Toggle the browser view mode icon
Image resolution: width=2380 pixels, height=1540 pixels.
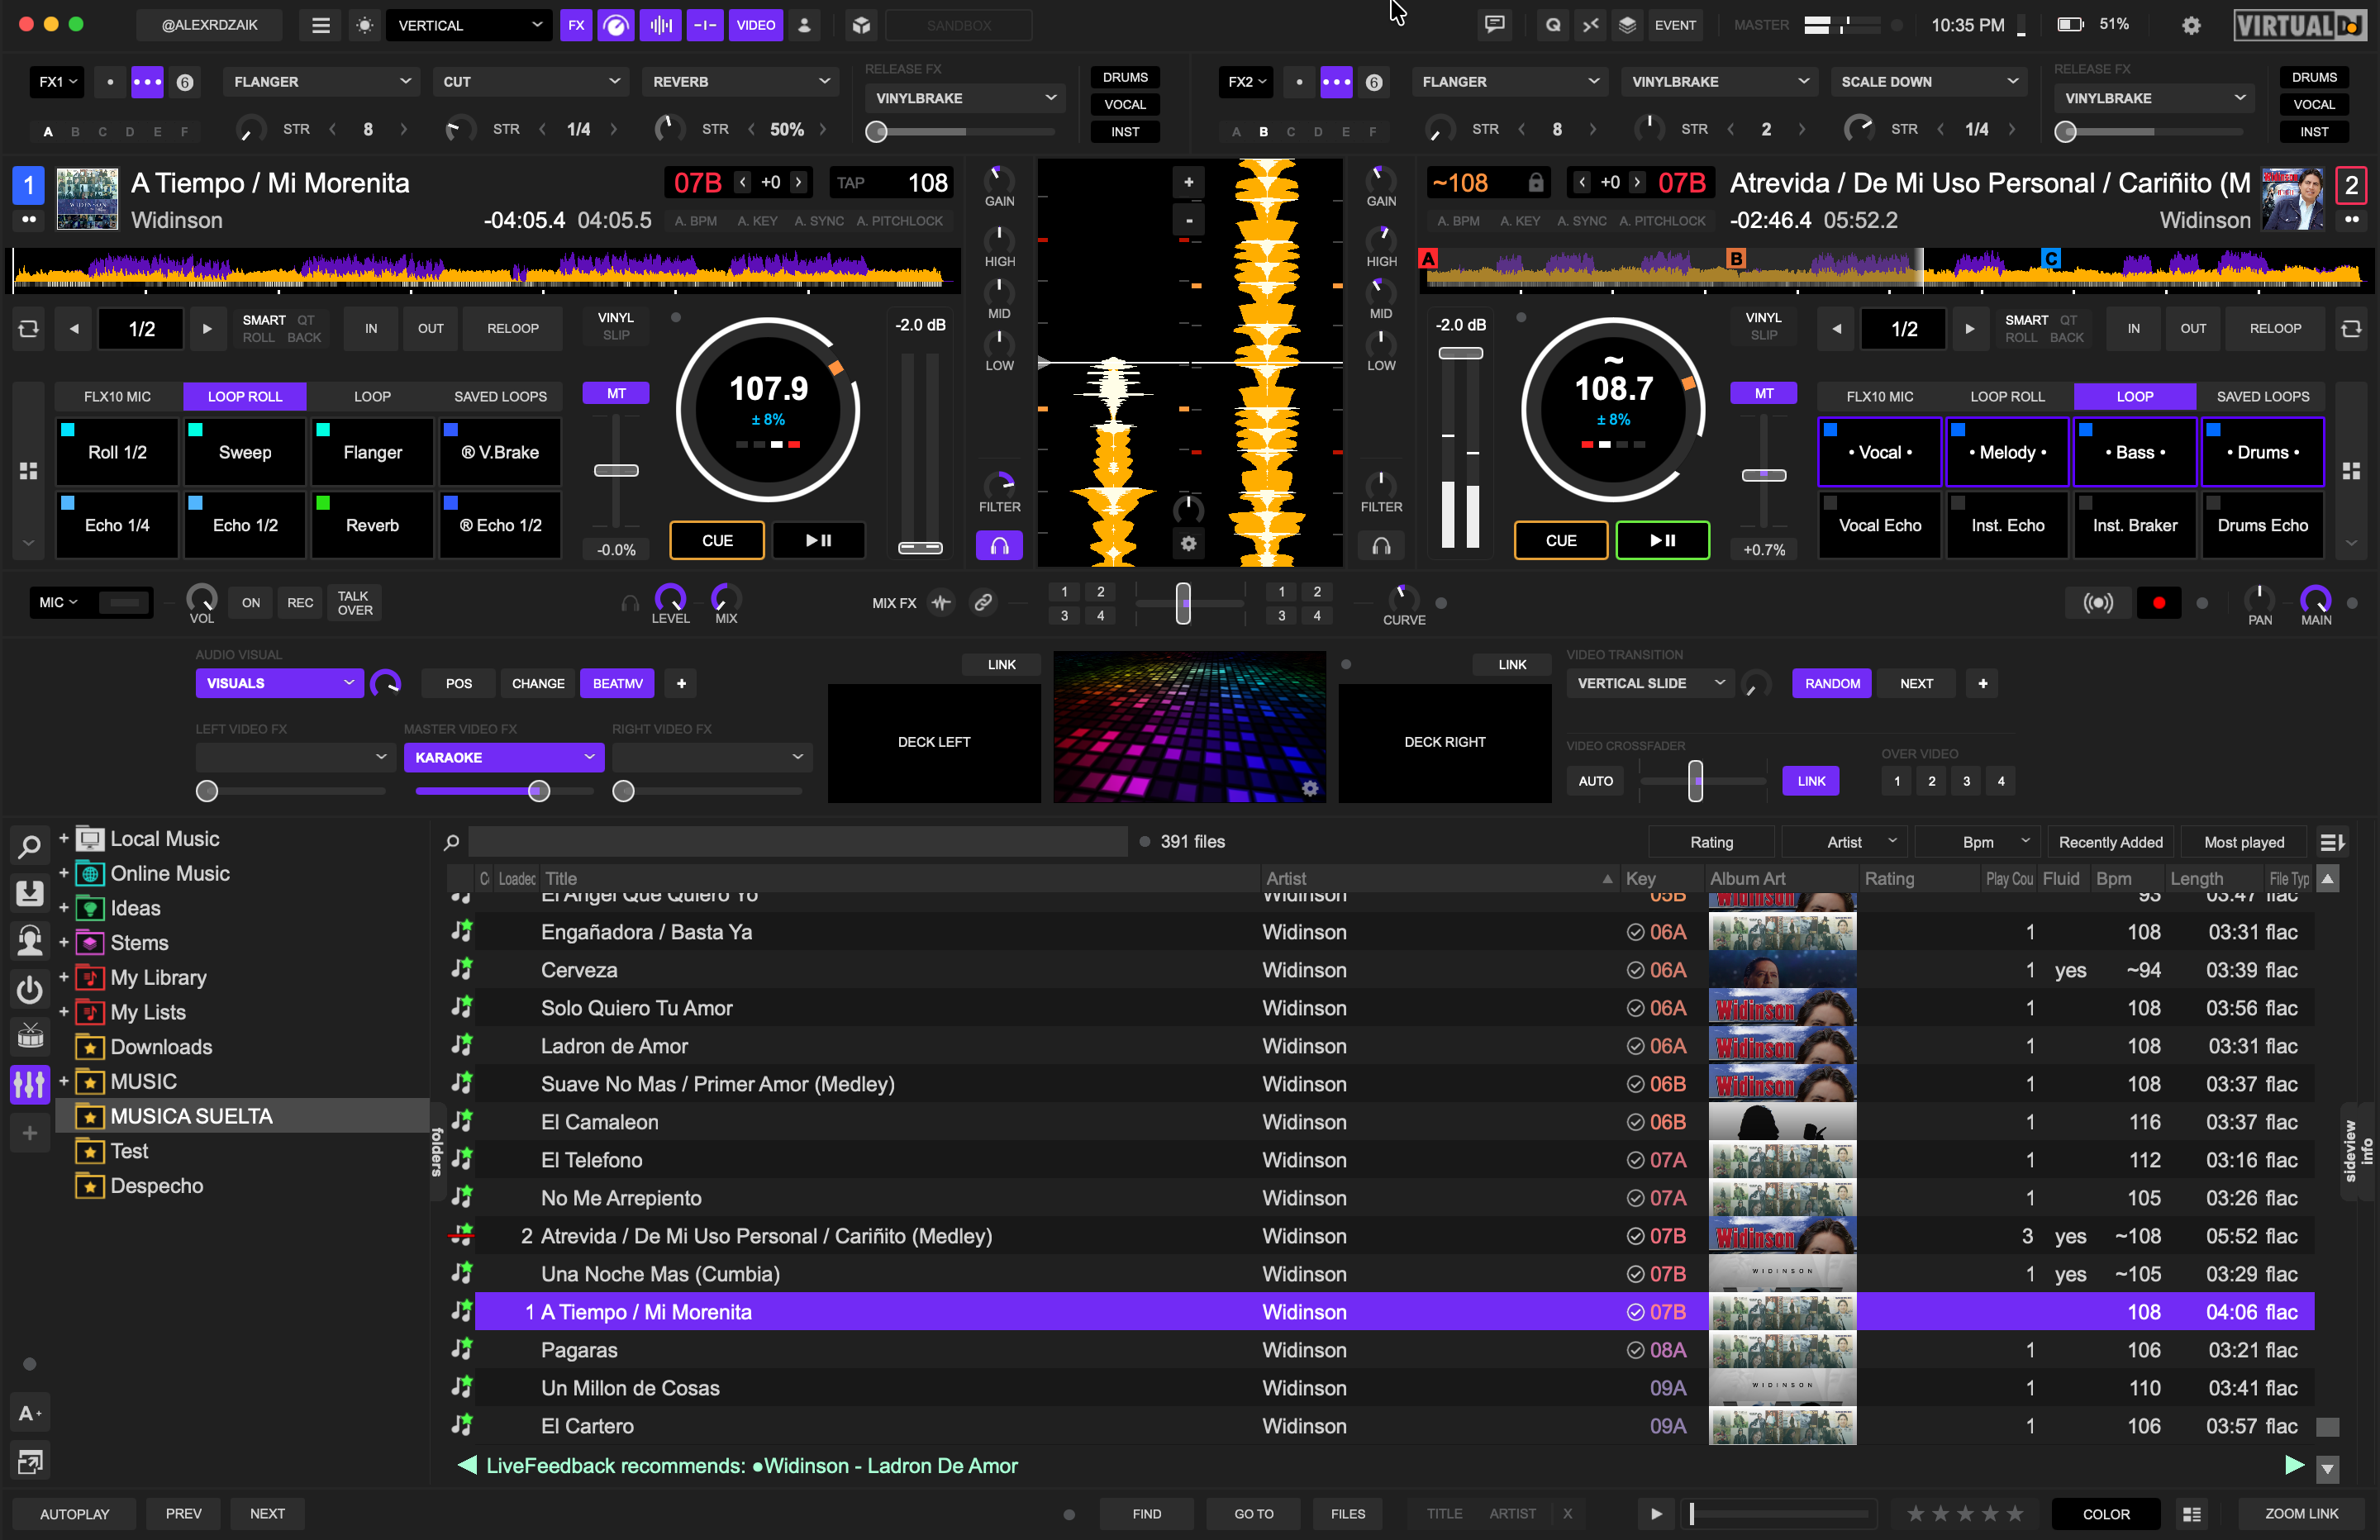2191,1514
